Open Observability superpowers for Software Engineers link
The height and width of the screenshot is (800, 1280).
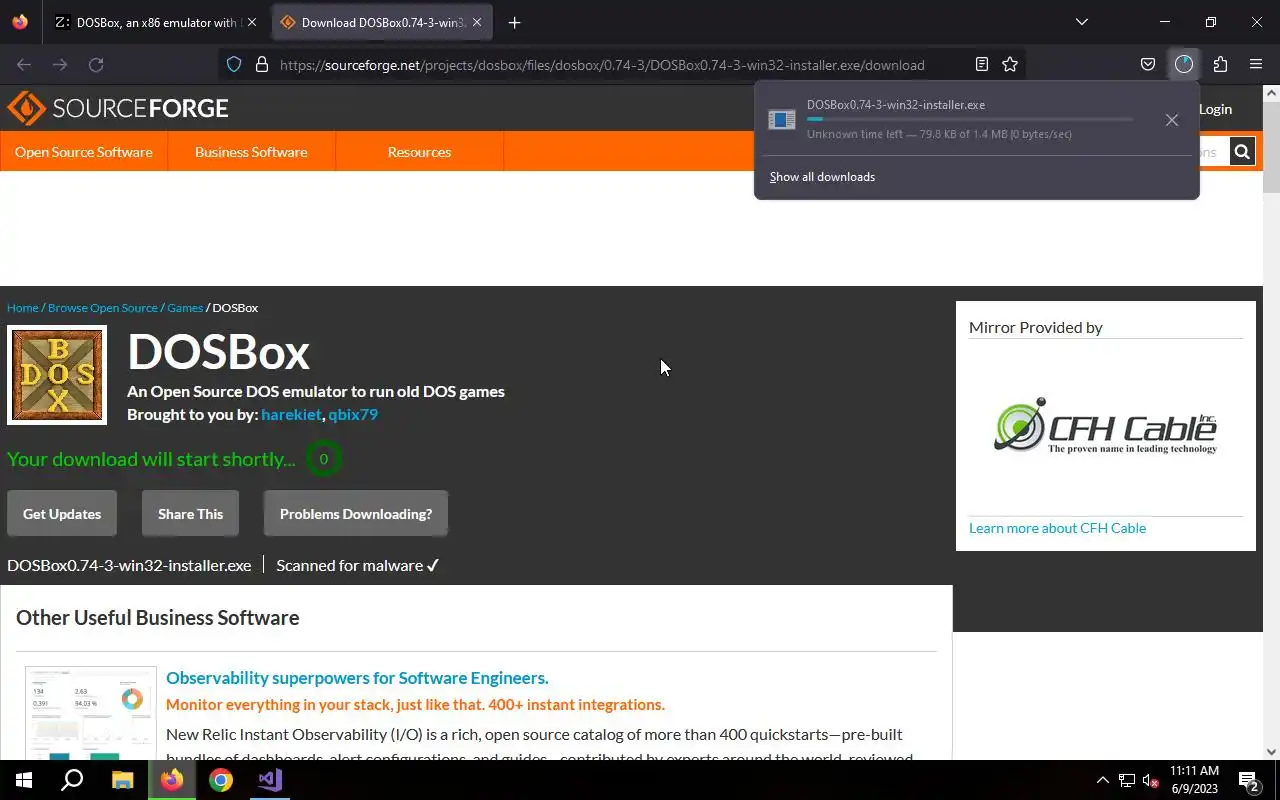(x=357, y=678)
